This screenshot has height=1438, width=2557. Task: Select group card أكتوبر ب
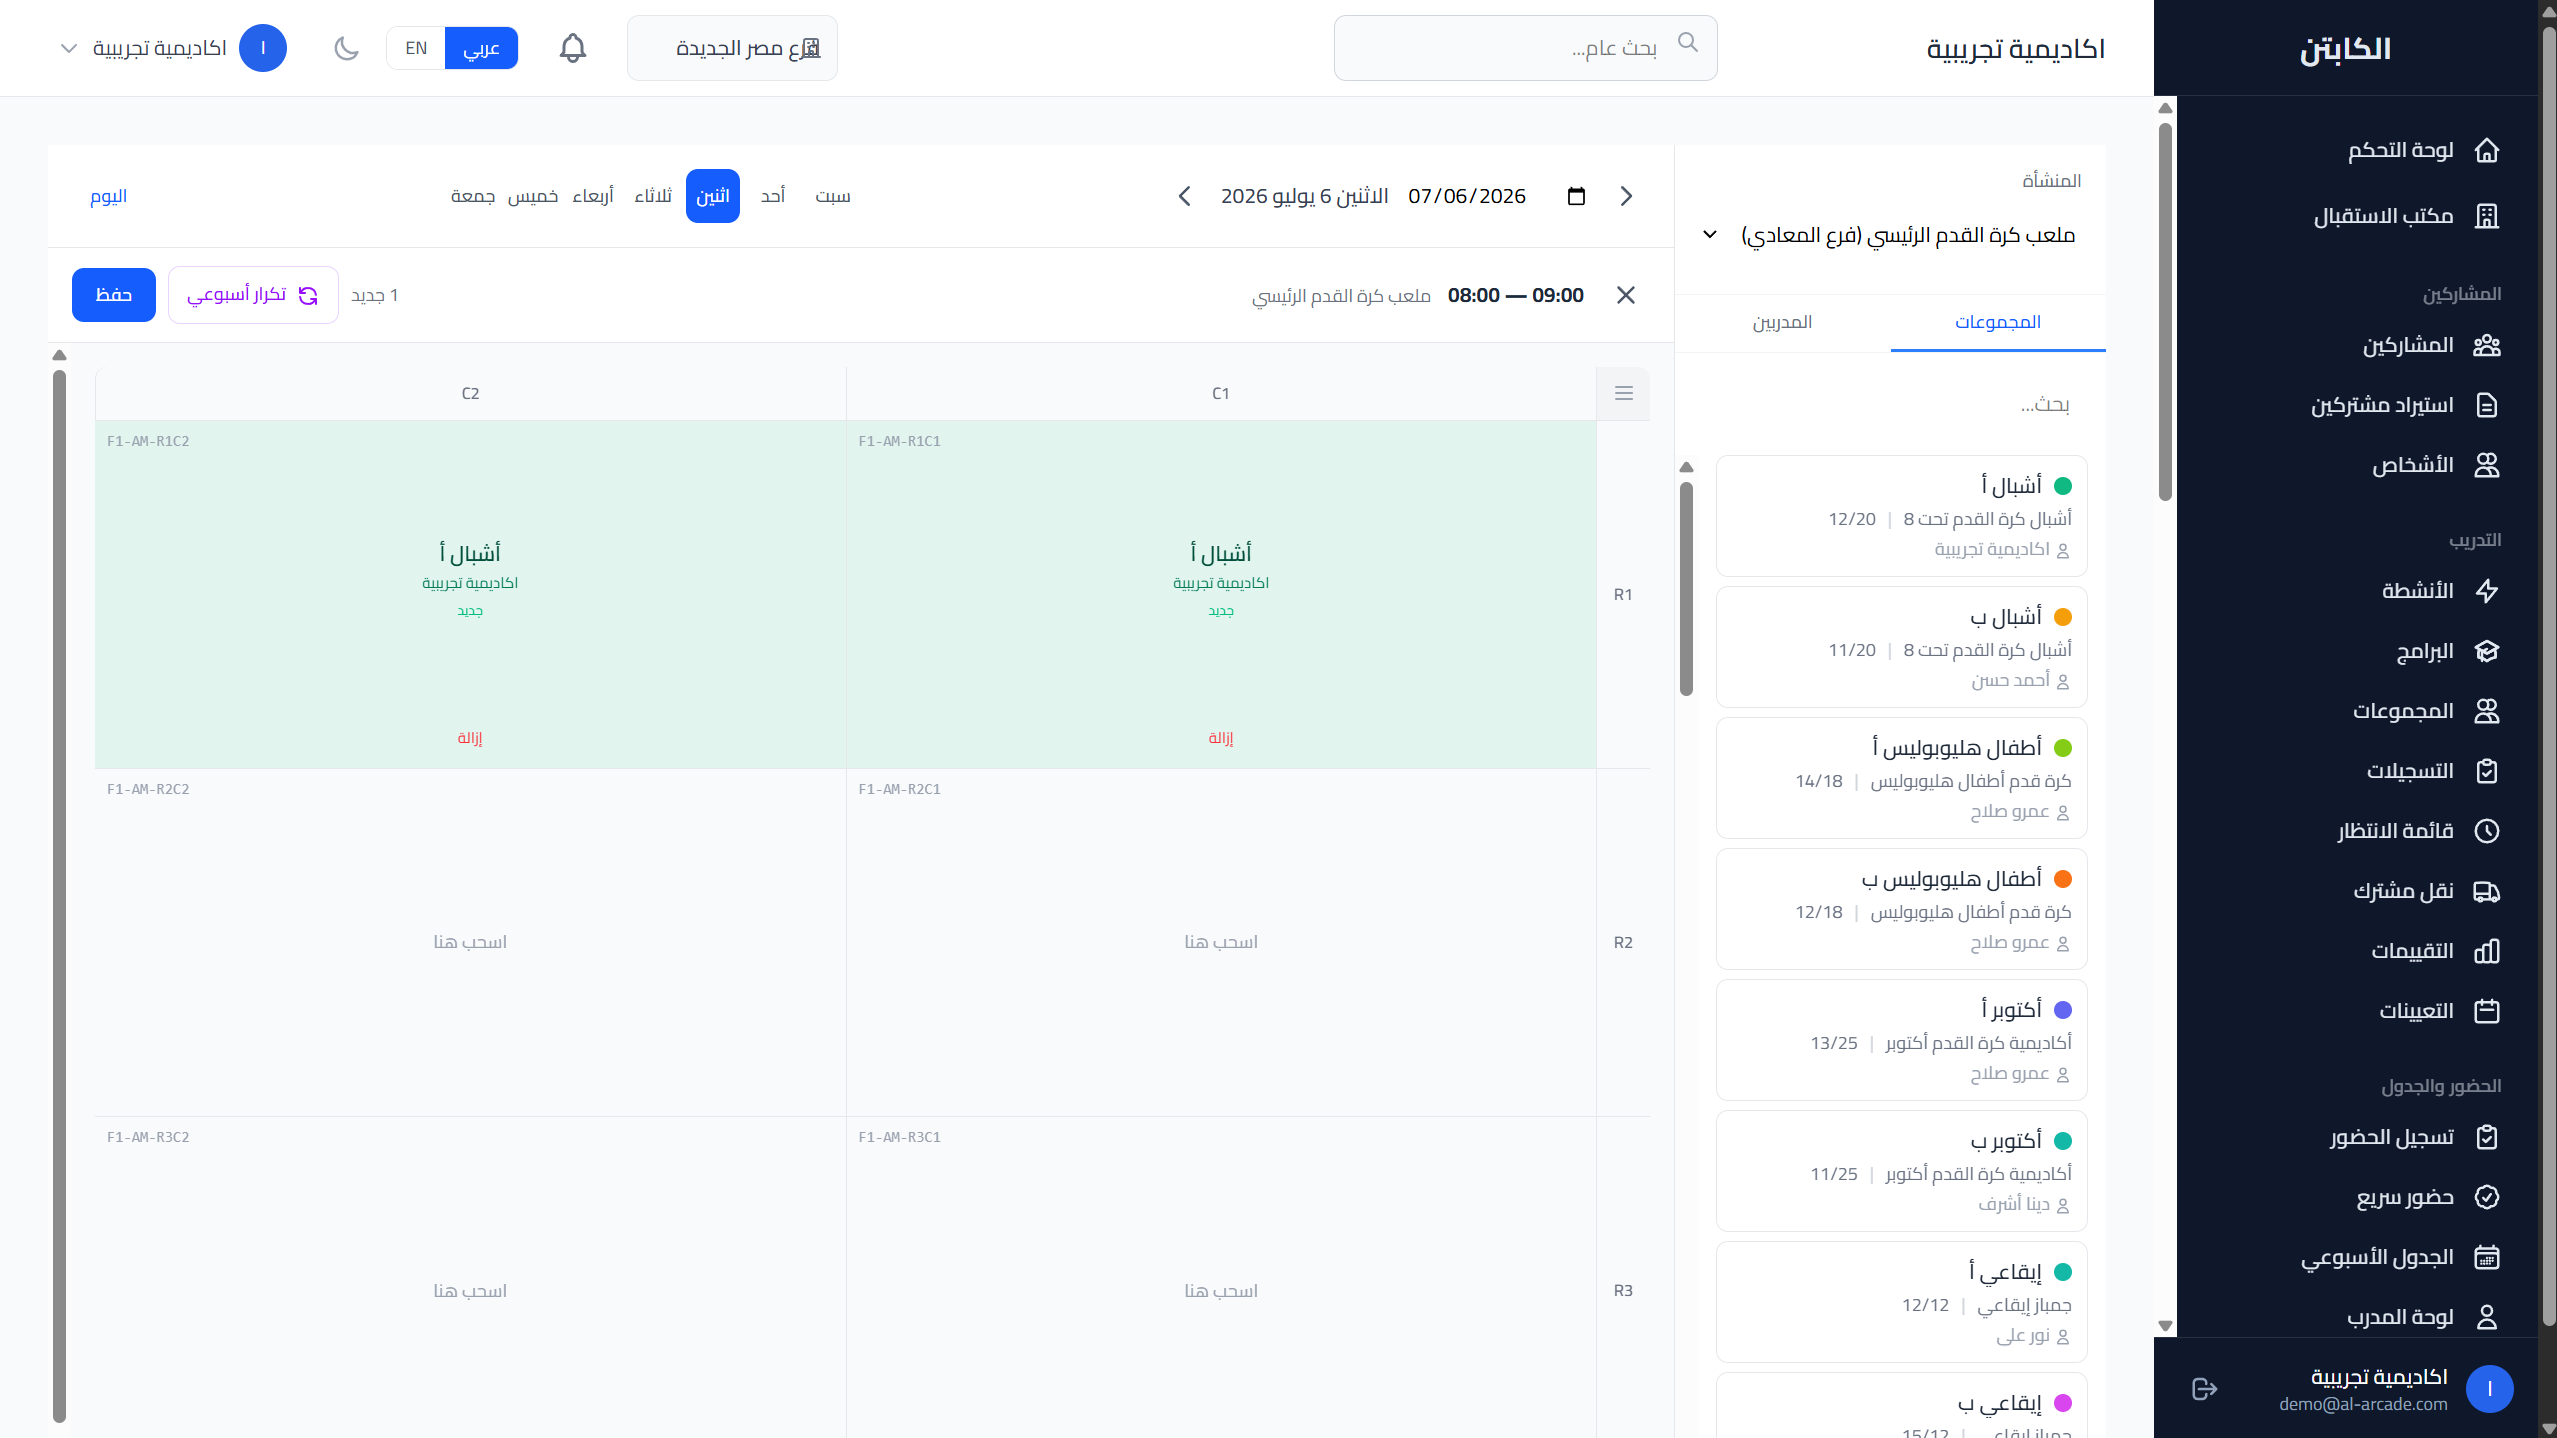(x=1901, y=1171)
